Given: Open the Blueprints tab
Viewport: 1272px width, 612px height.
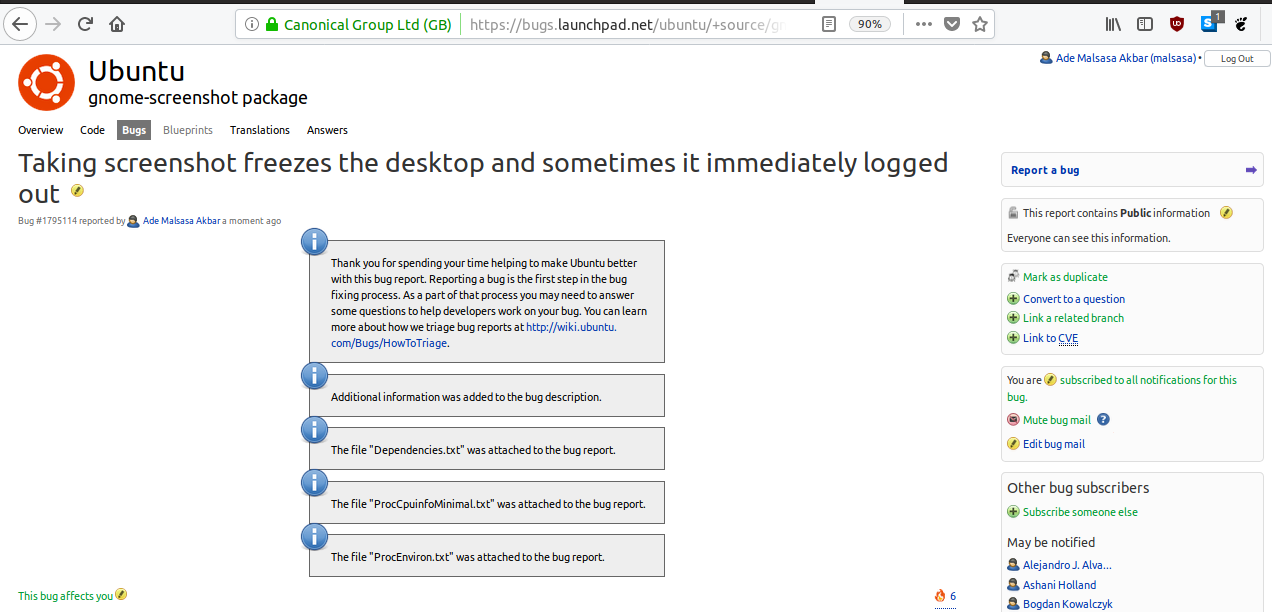Looking at the screenshot, I should (188, 130).
